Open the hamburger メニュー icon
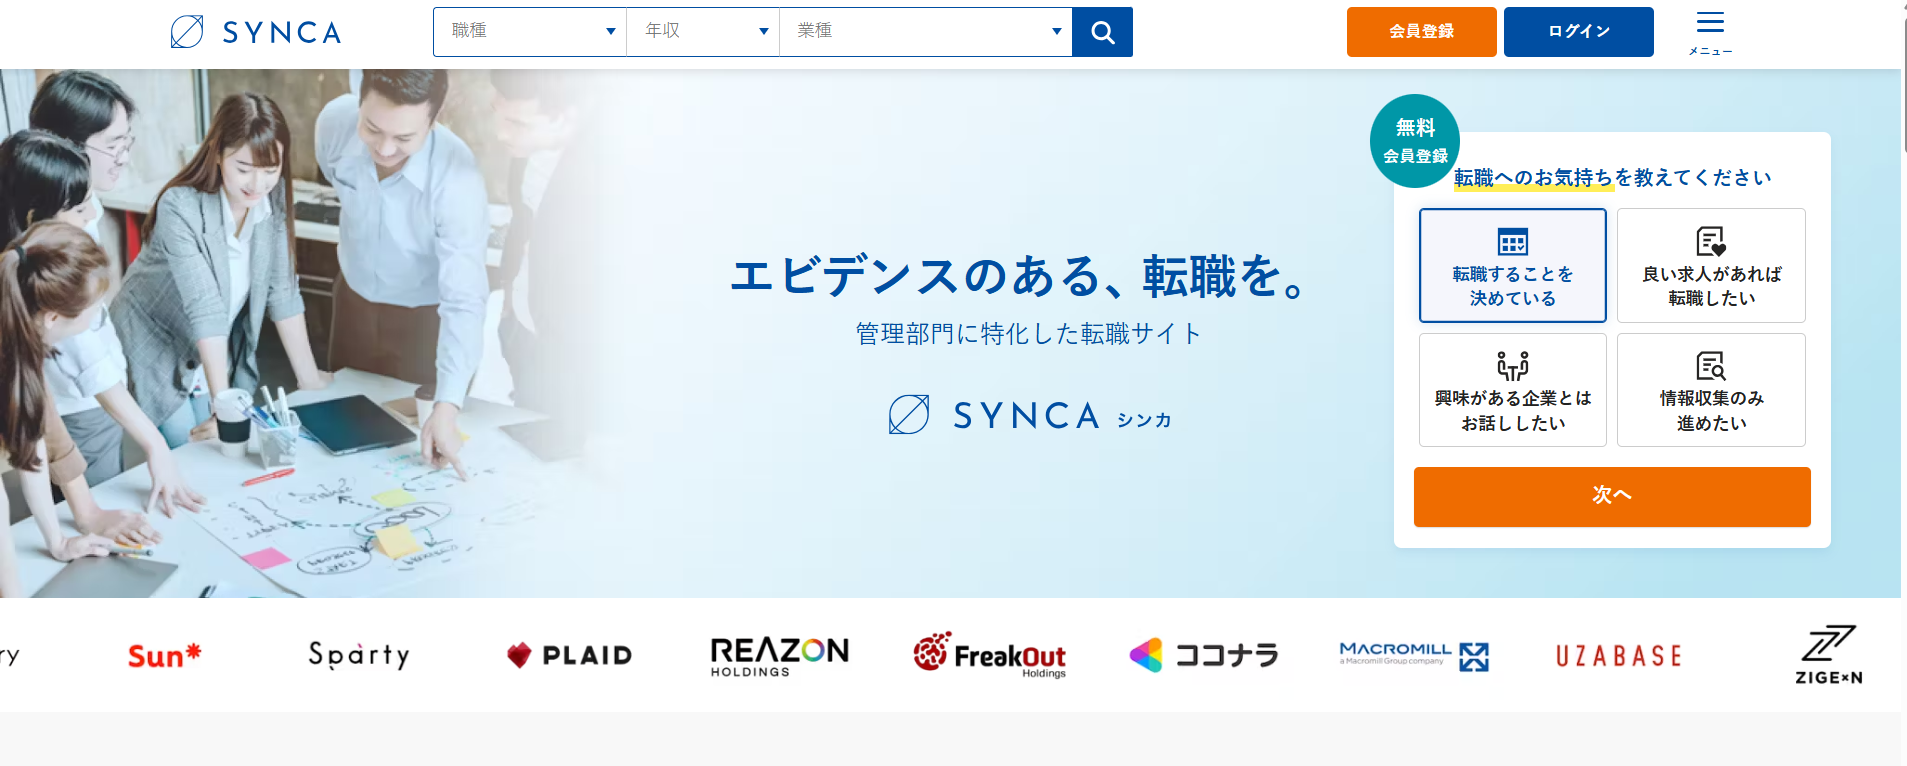Viewport: 1907px width, 766px height. pyautogui.click(x=1710, y=32)
